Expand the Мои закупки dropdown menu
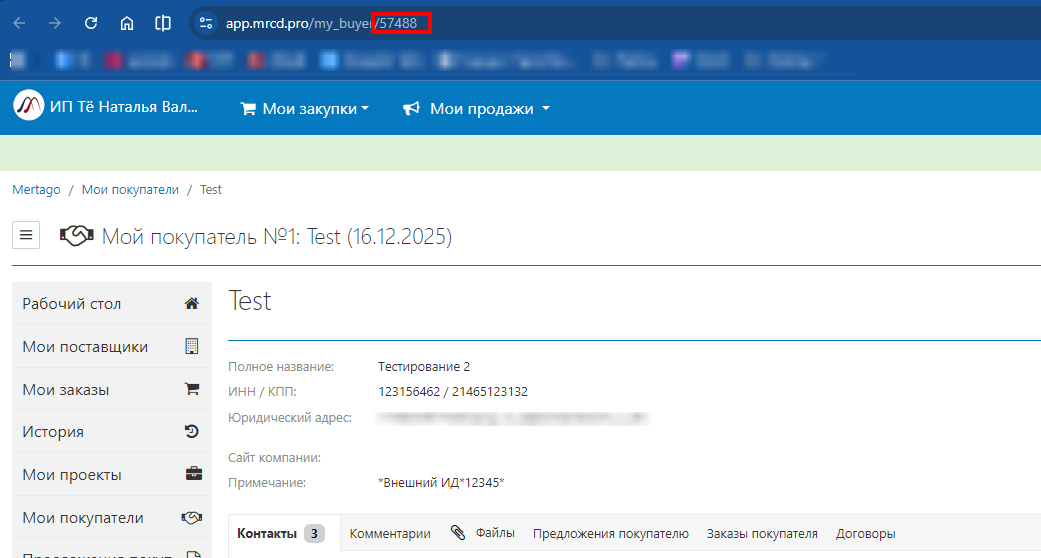Screen dimensions: 1041x558 coord(305,109)
